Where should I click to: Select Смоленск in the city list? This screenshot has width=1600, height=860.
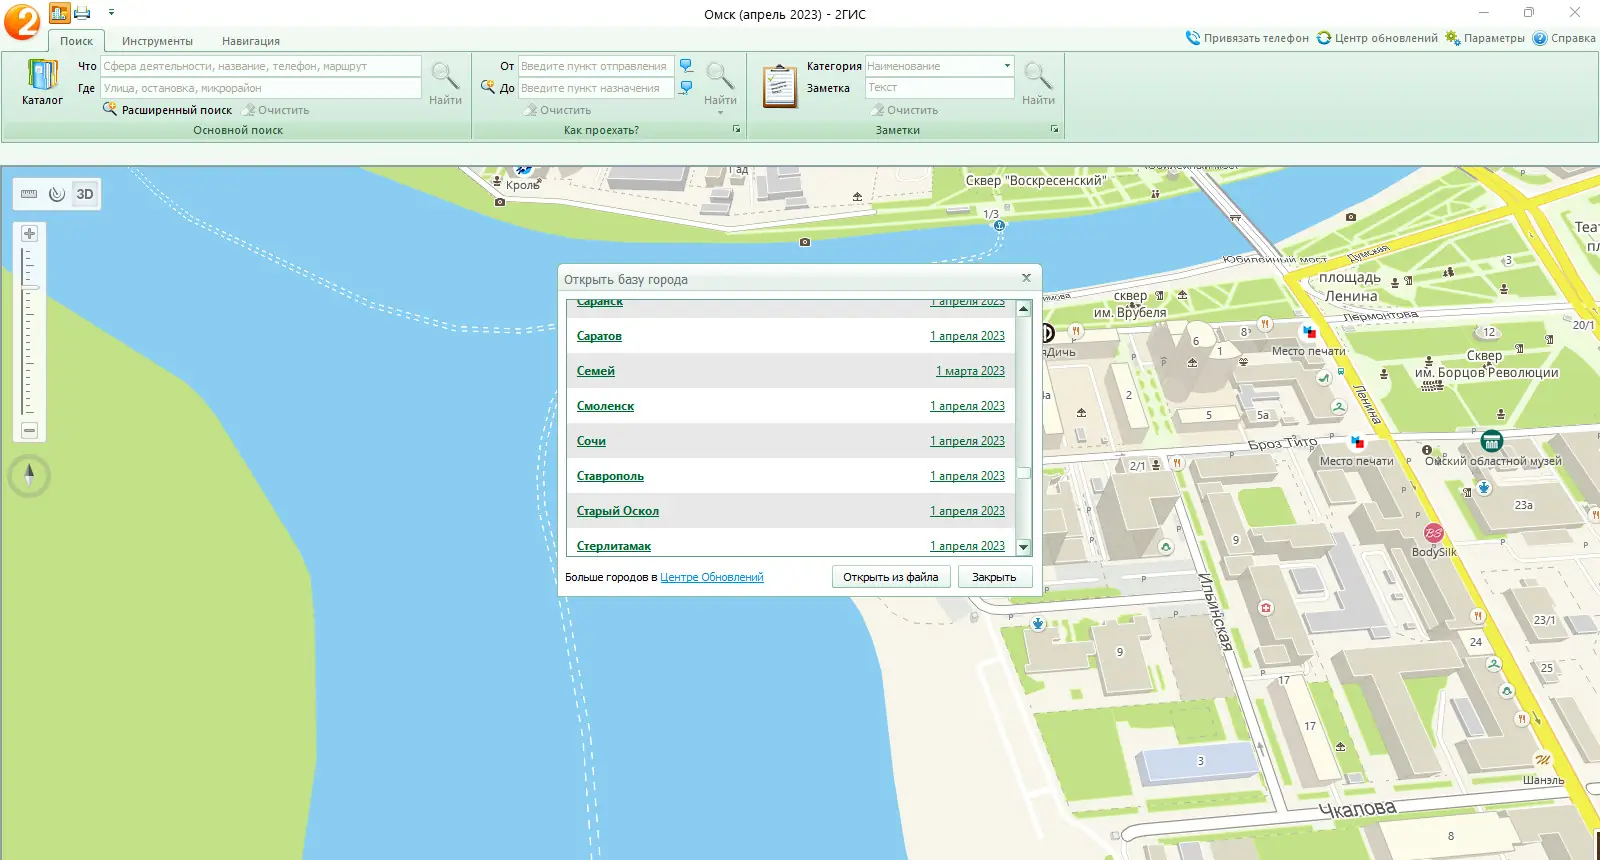605,406
